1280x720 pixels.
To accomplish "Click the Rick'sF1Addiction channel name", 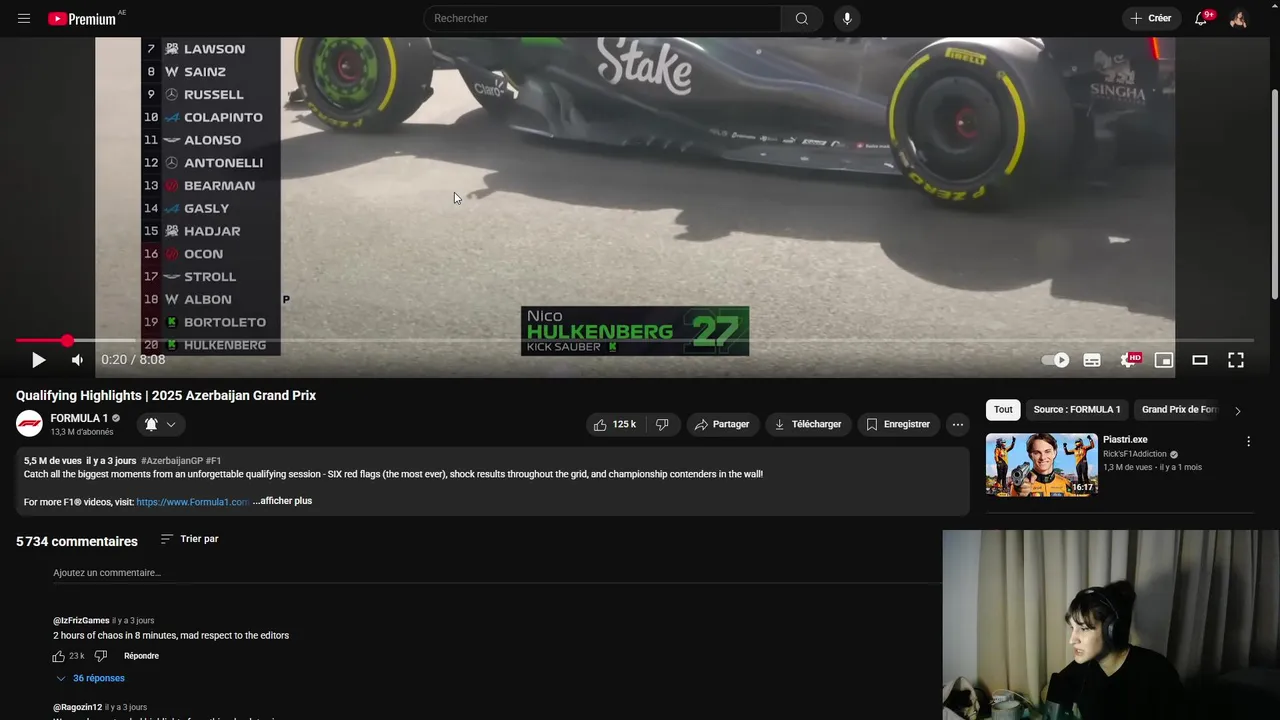I will (x=1135, y=454).
